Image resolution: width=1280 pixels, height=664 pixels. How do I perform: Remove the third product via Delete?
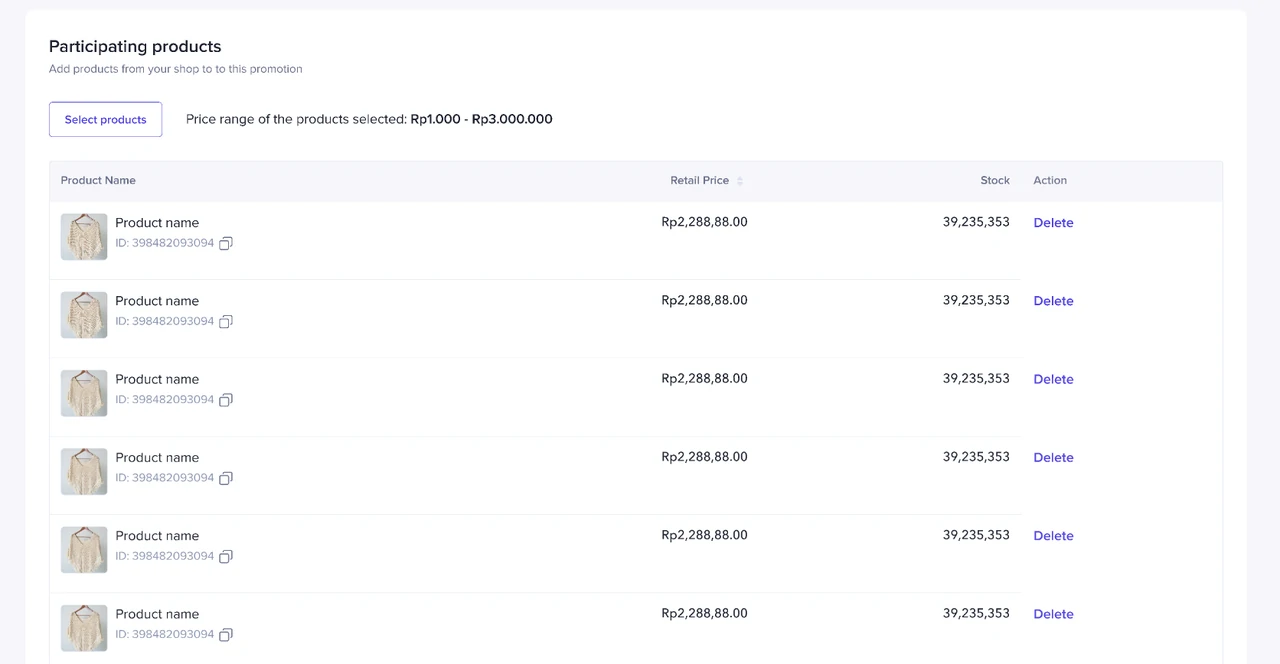[x=1053, y=379]
